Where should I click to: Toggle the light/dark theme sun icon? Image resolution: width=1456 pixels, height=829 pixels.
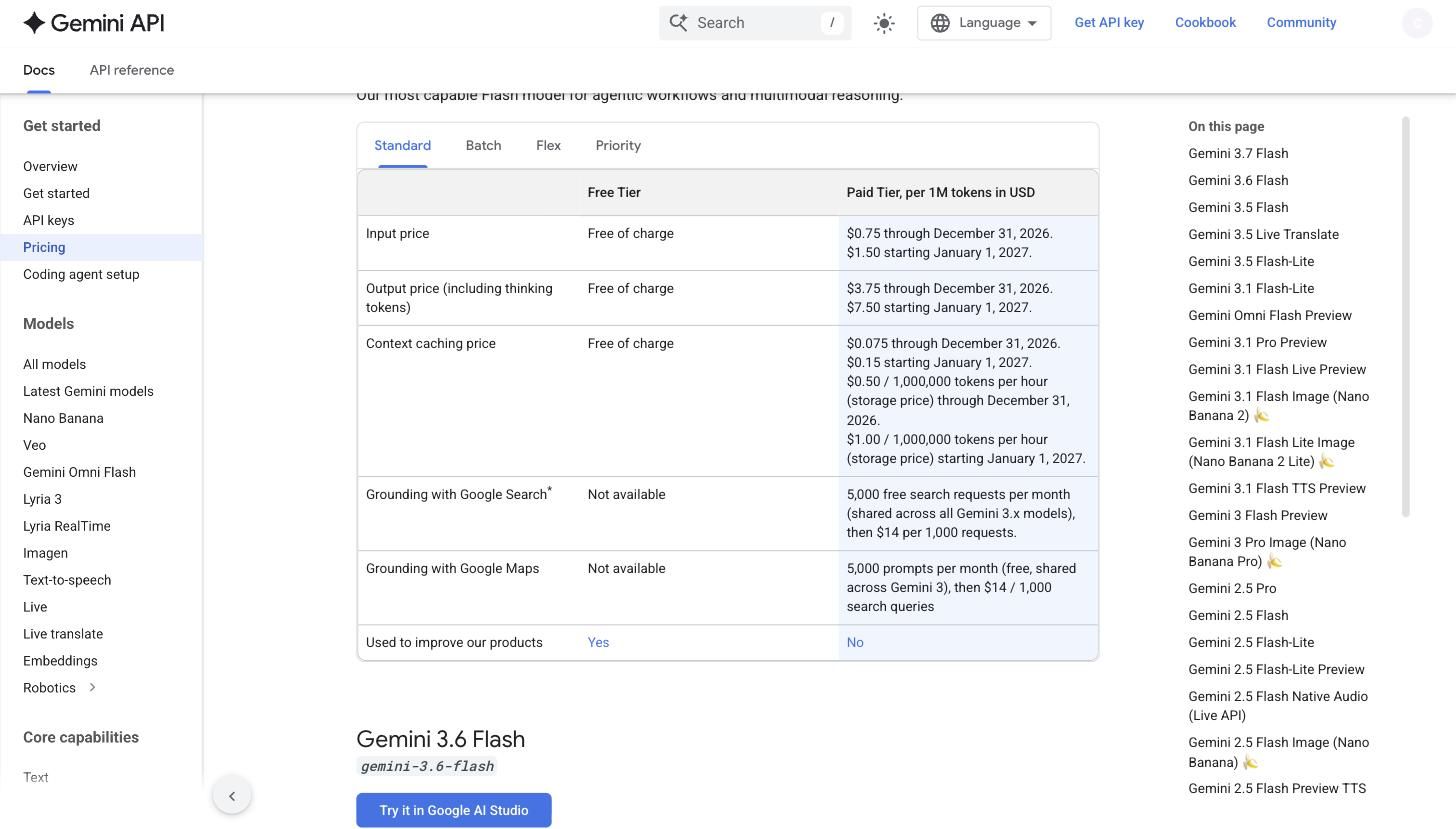[x=884, y=23]
